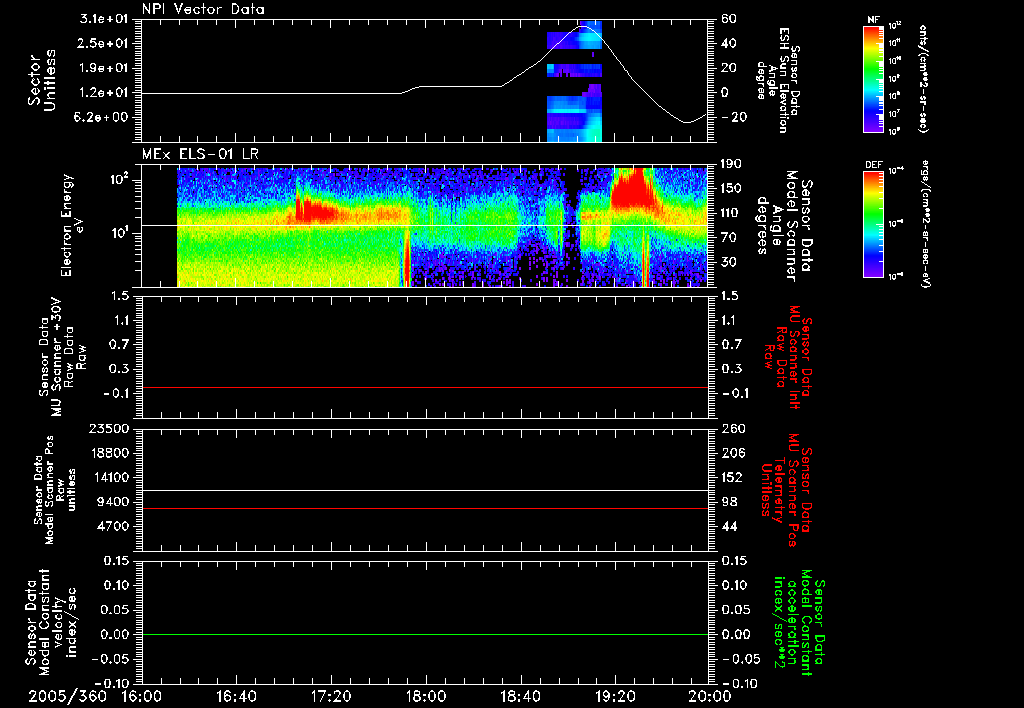Click the "1.2e+01" sector tick label
The height and width of the screenshot is (708, 1024).
click(x=106, y=93)
